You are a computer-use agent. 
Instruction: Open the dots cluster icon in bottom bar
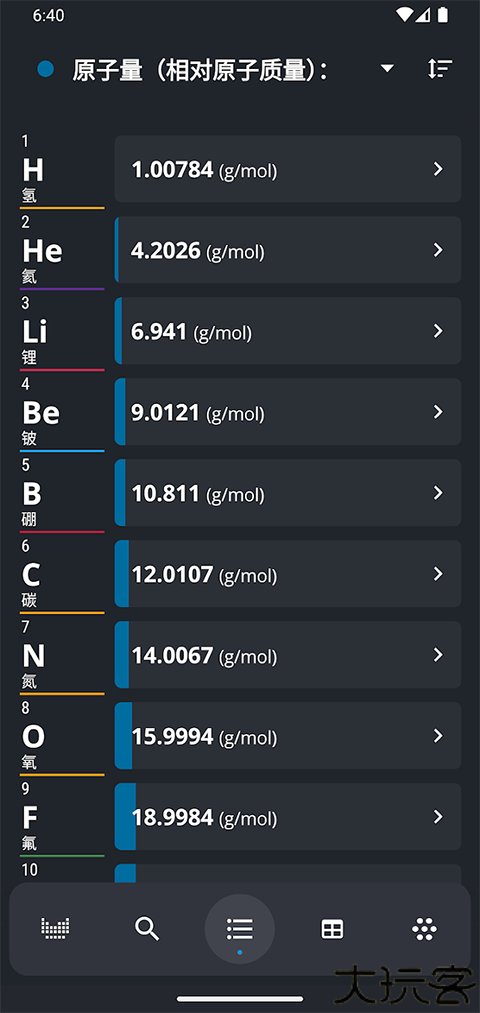pyautogui.click(x=424, y=929)
